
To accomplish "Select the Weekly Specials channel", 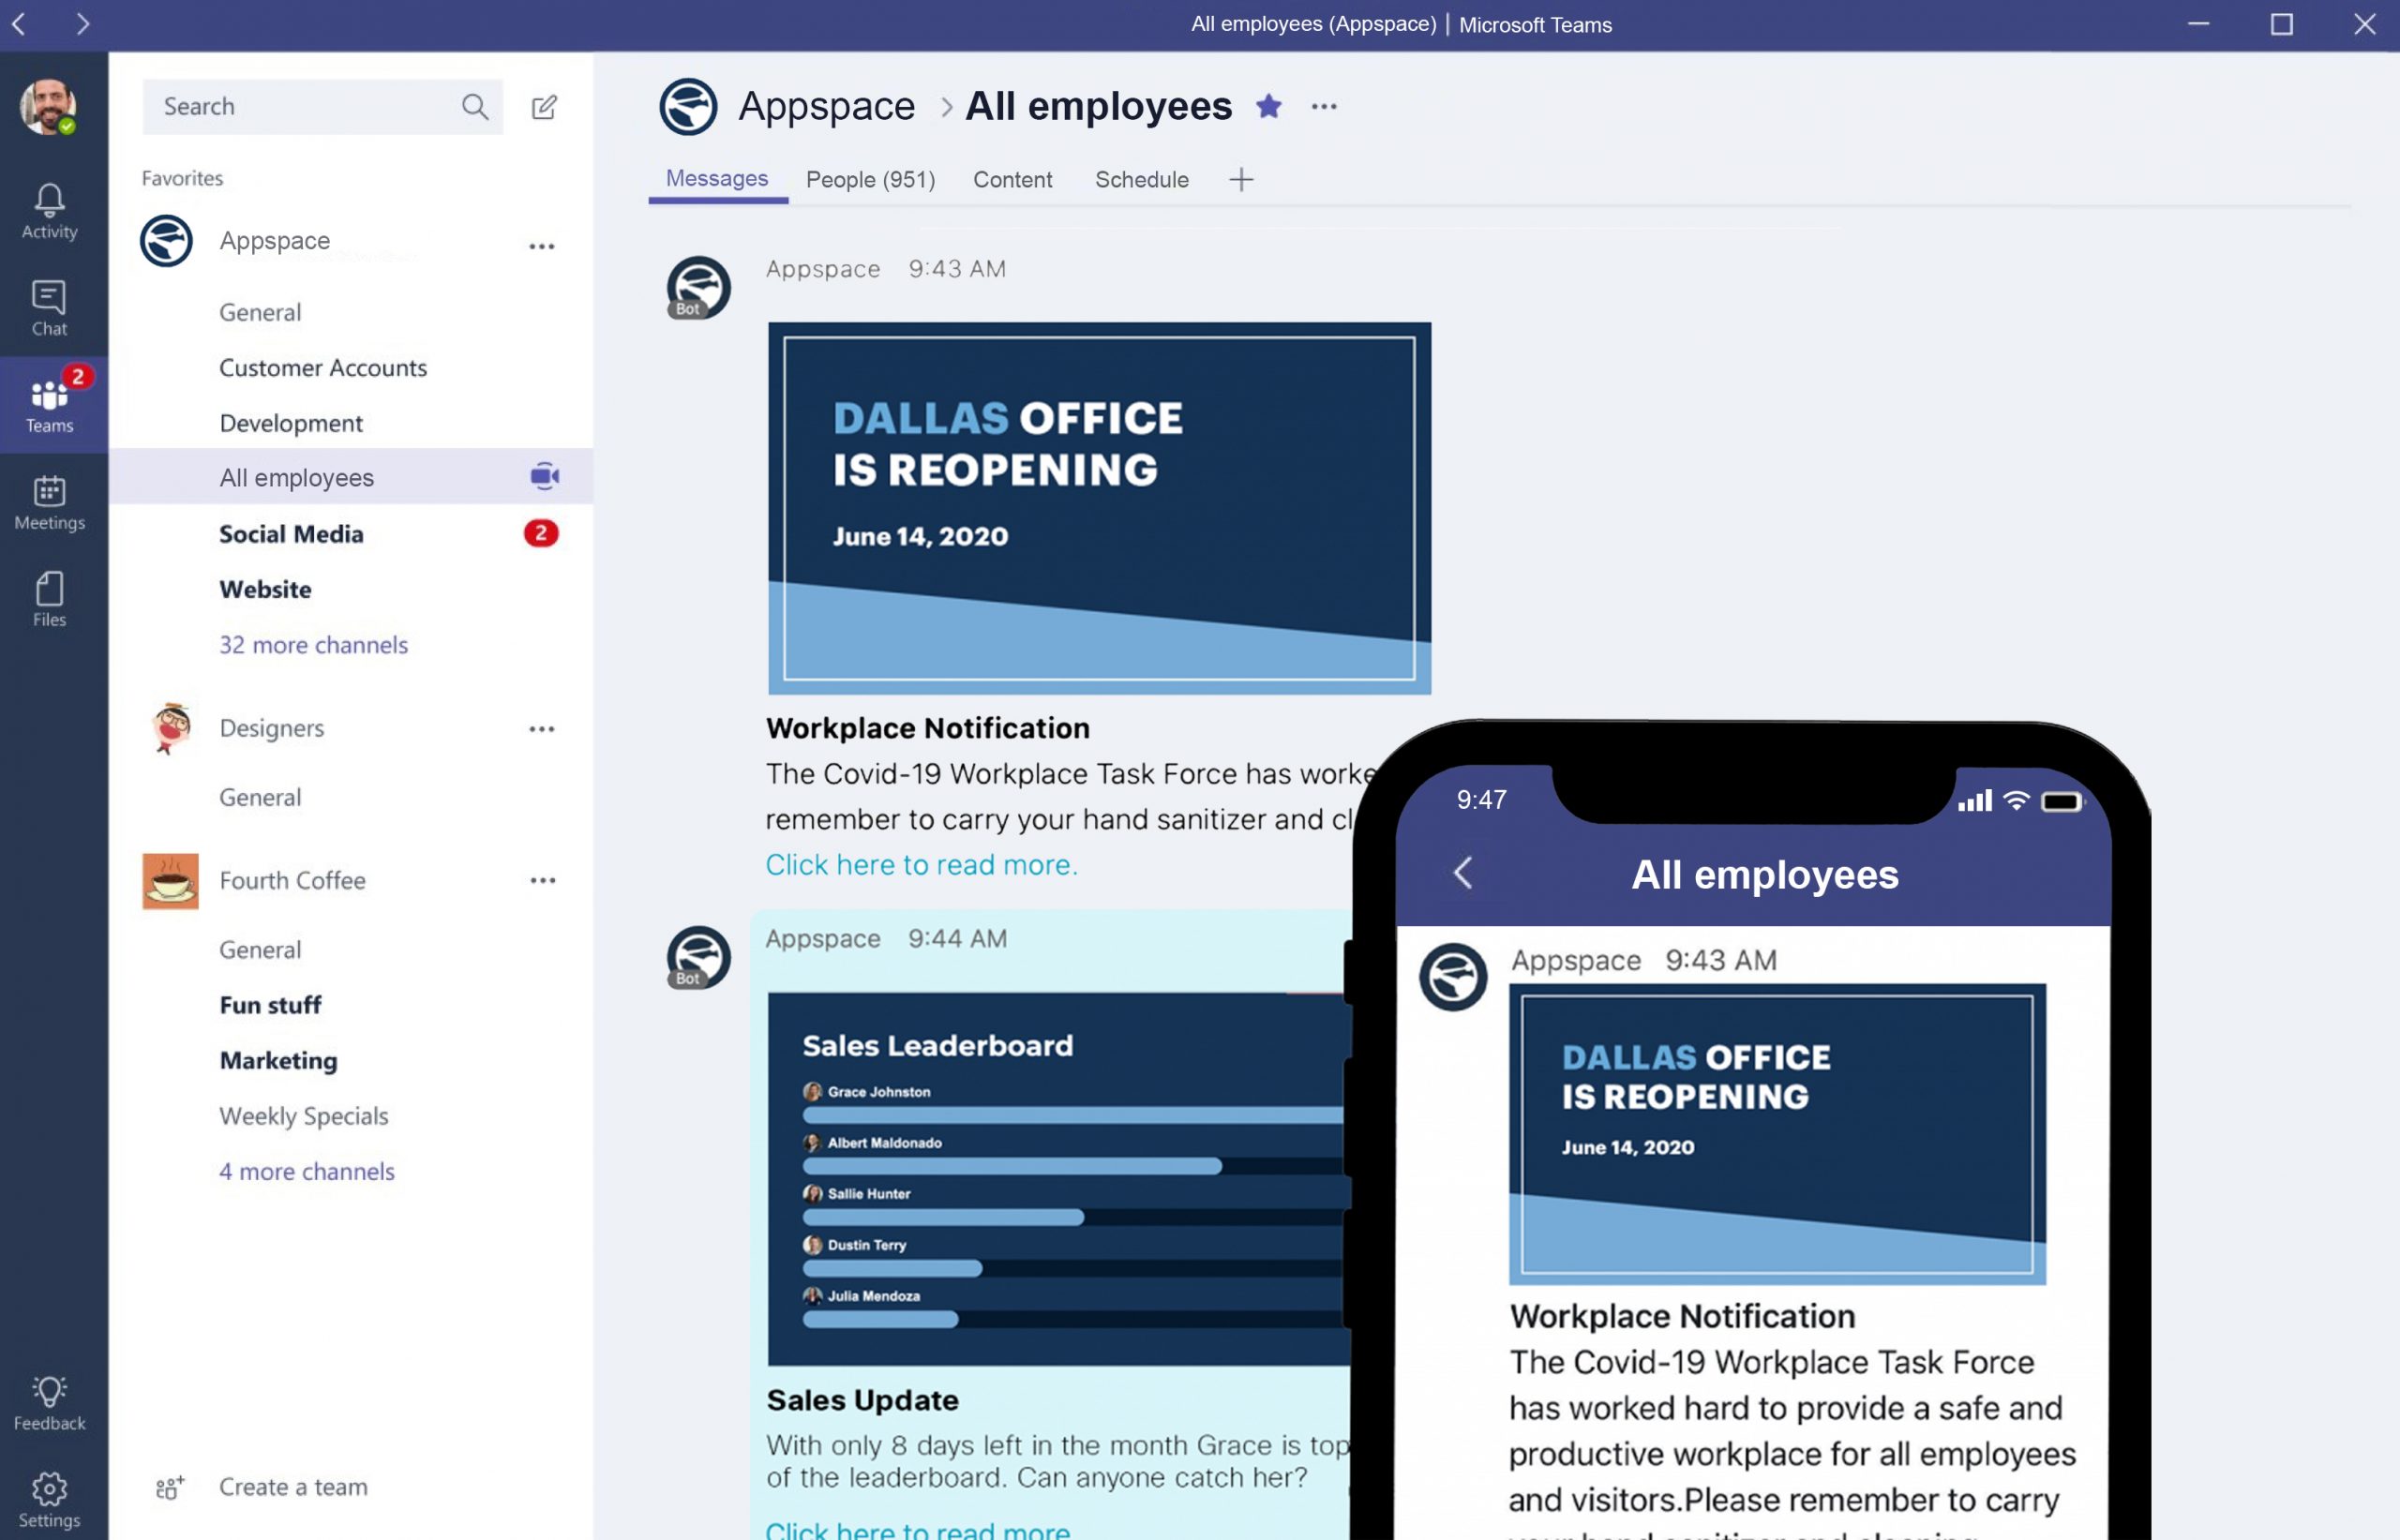I will 303,1115.
